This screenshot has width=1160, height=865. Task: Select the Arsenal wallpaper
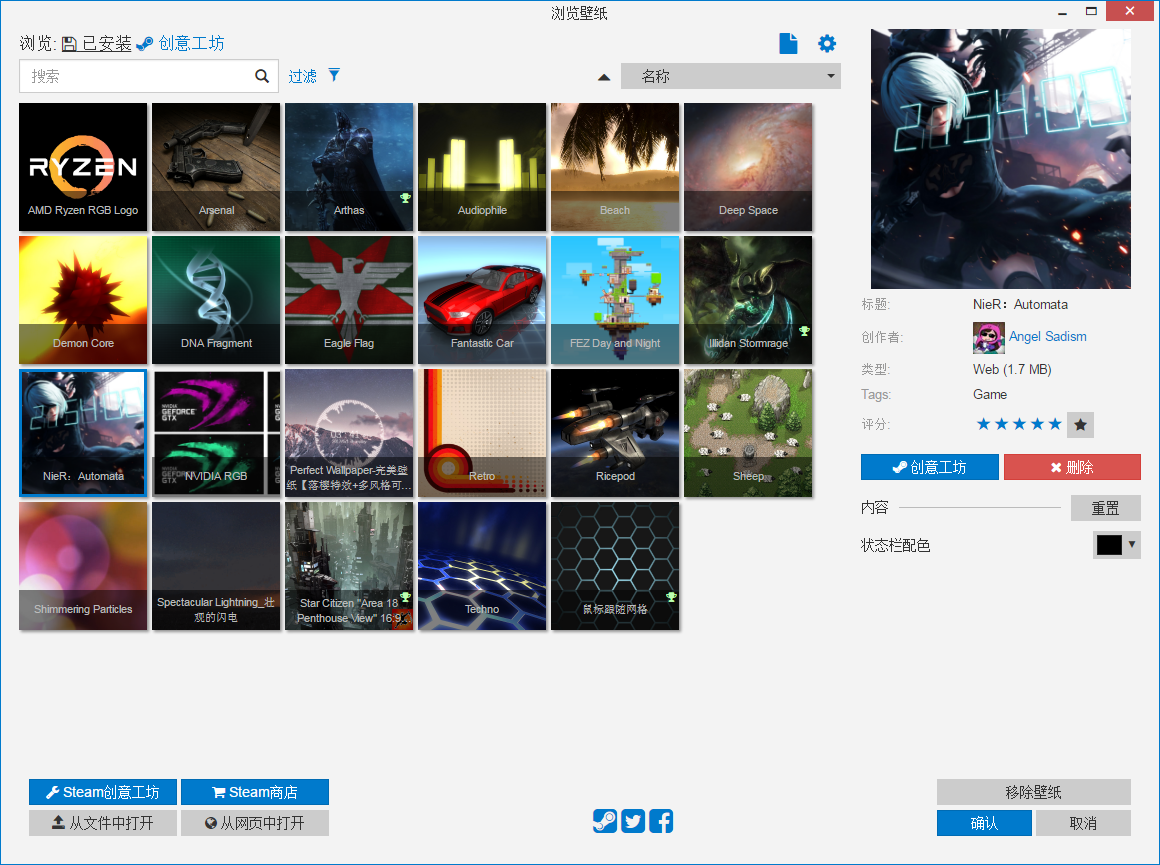pyautogui.click(x=216, y=167)
